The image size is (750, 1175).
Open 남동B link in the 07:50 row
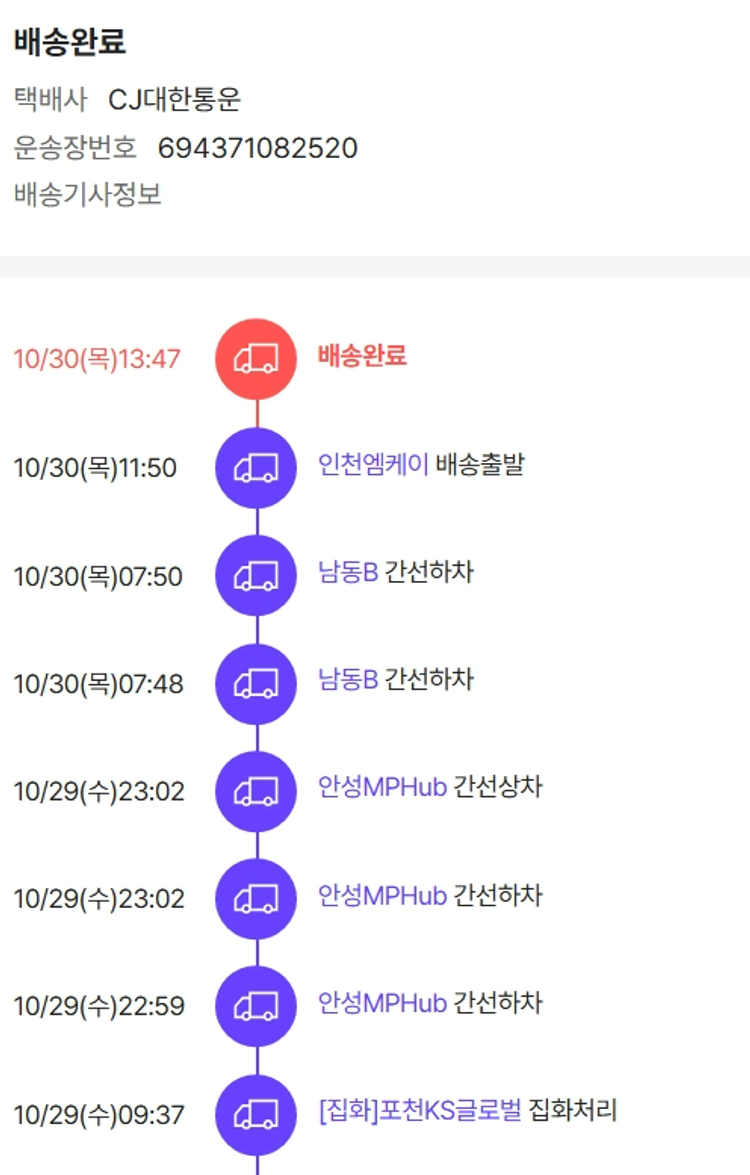(347, 573)
